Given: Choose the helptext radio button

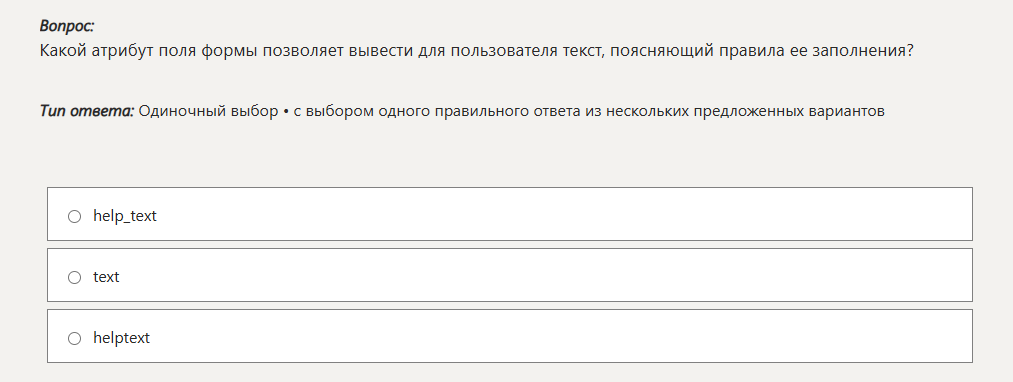Looking at the screenshot, I should point(74,338).
